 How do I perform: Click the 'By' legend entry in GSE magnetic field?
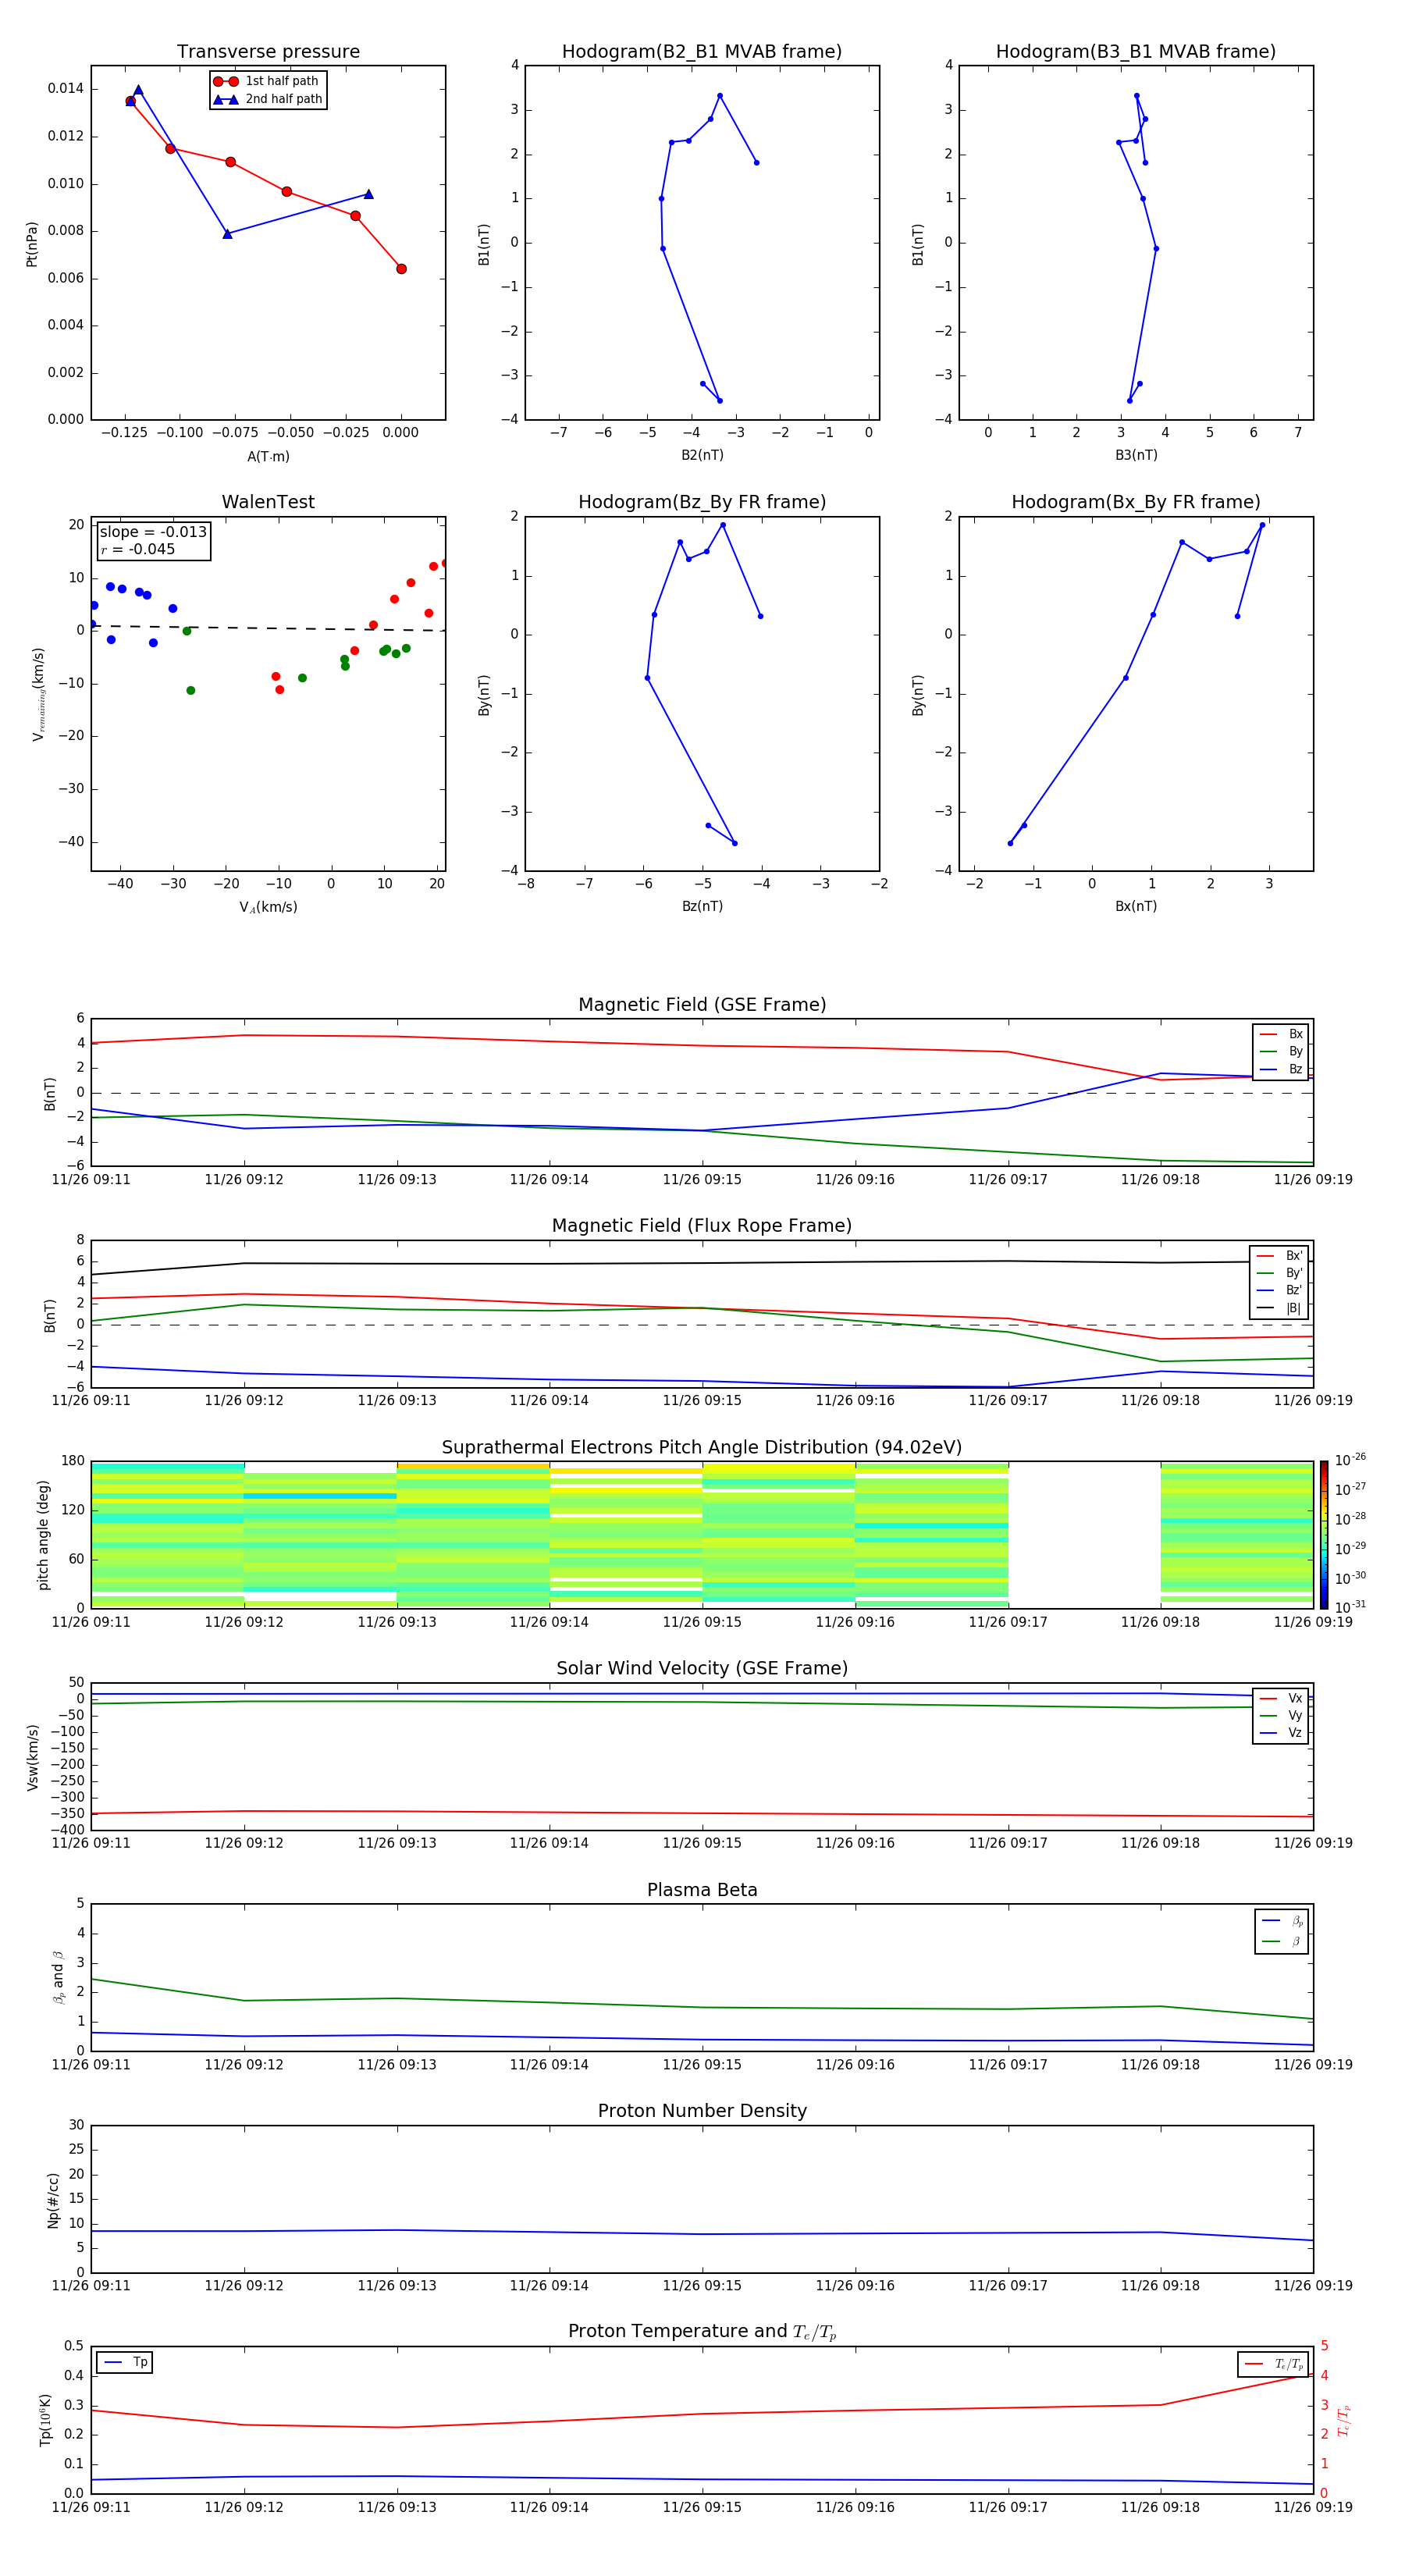(x=1281, y=1051)
